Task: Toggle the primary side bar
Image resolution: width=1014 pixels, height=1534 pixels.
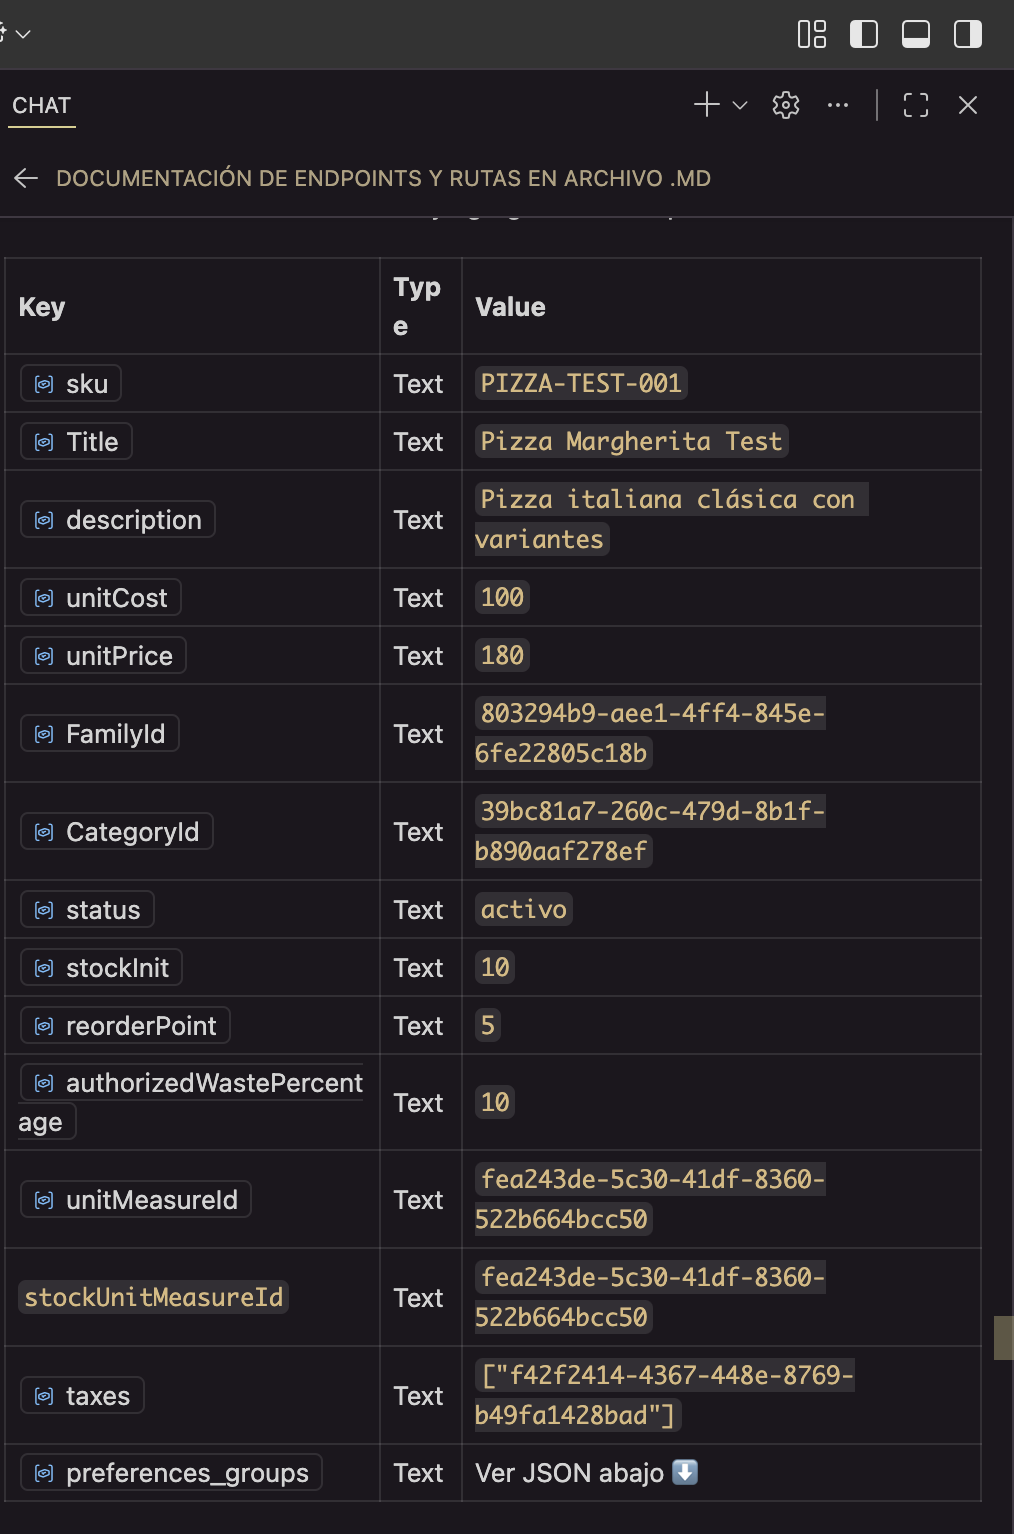Action: 864,34
